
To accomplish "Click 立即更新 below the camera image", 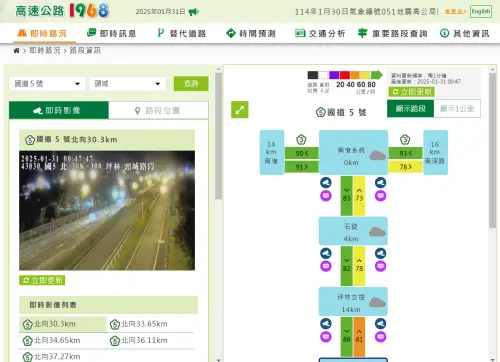I will pyautogui.click(x=42, y=280).
